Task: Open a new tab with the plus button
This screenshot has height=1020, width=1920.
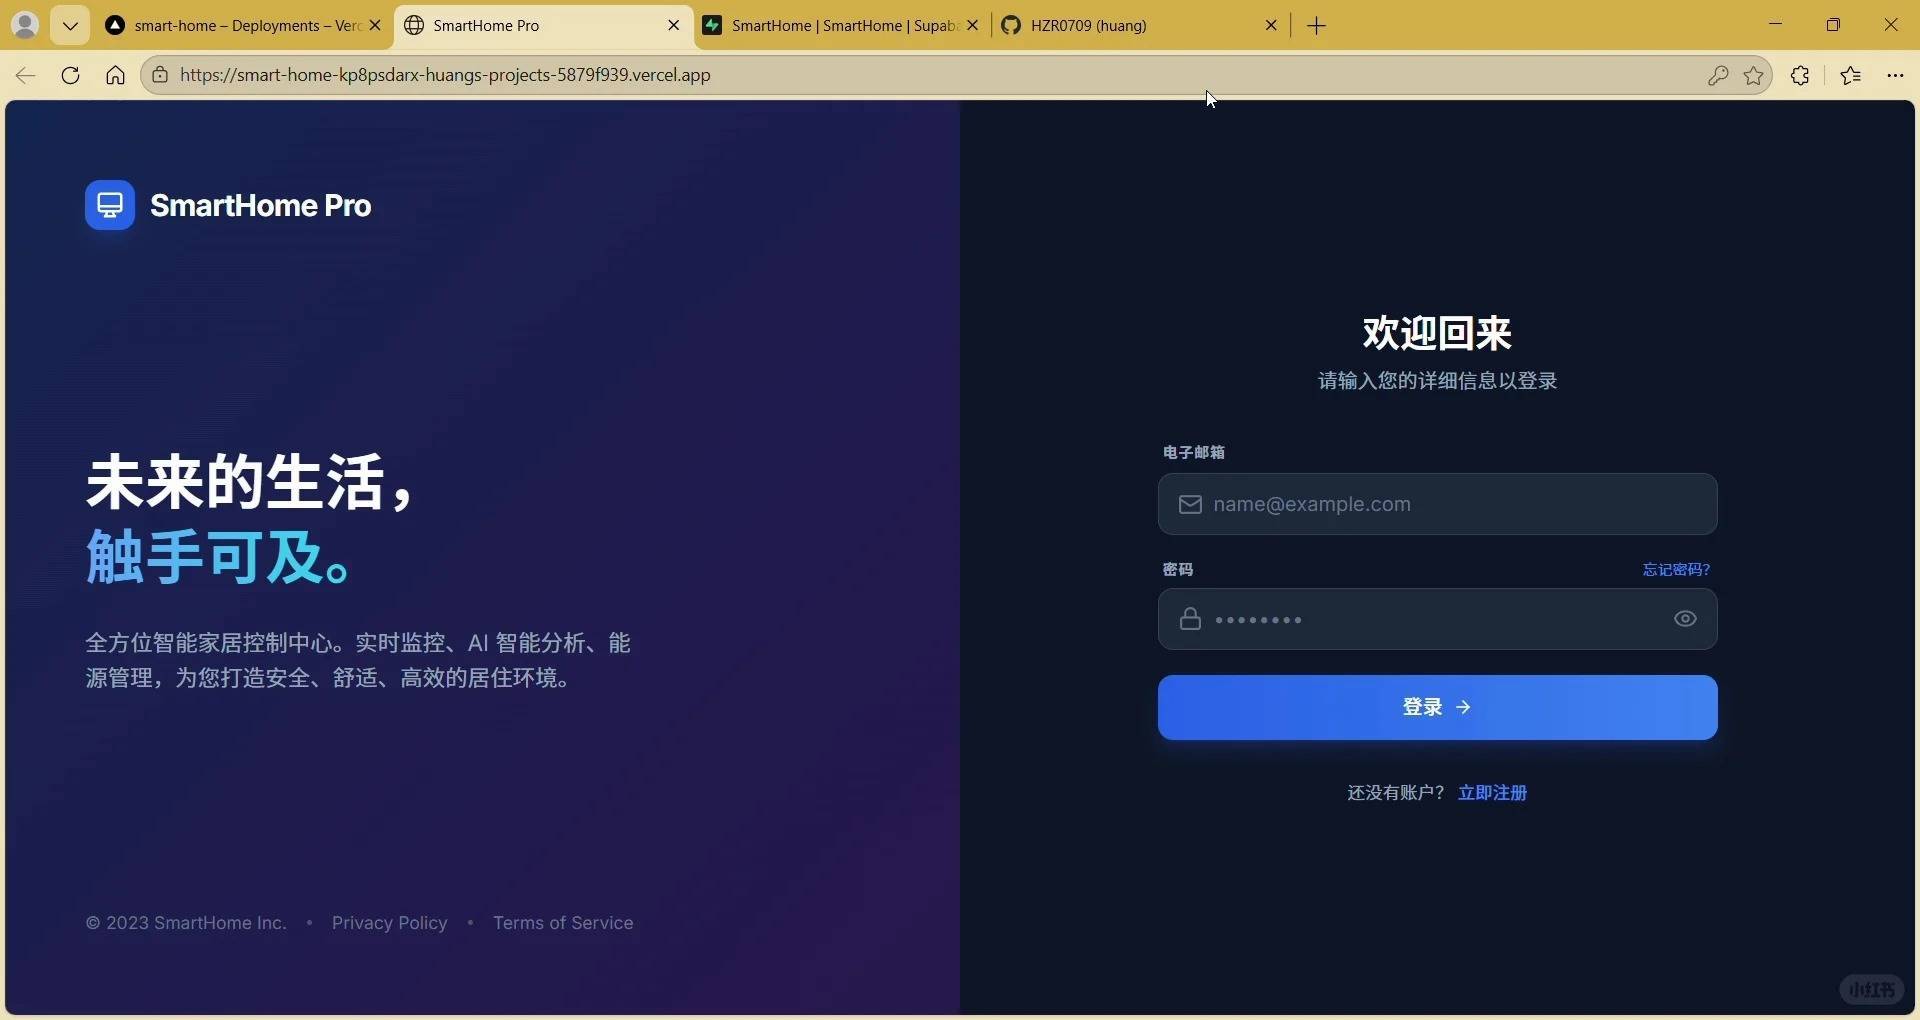Action: click(x=1316, y=25)
